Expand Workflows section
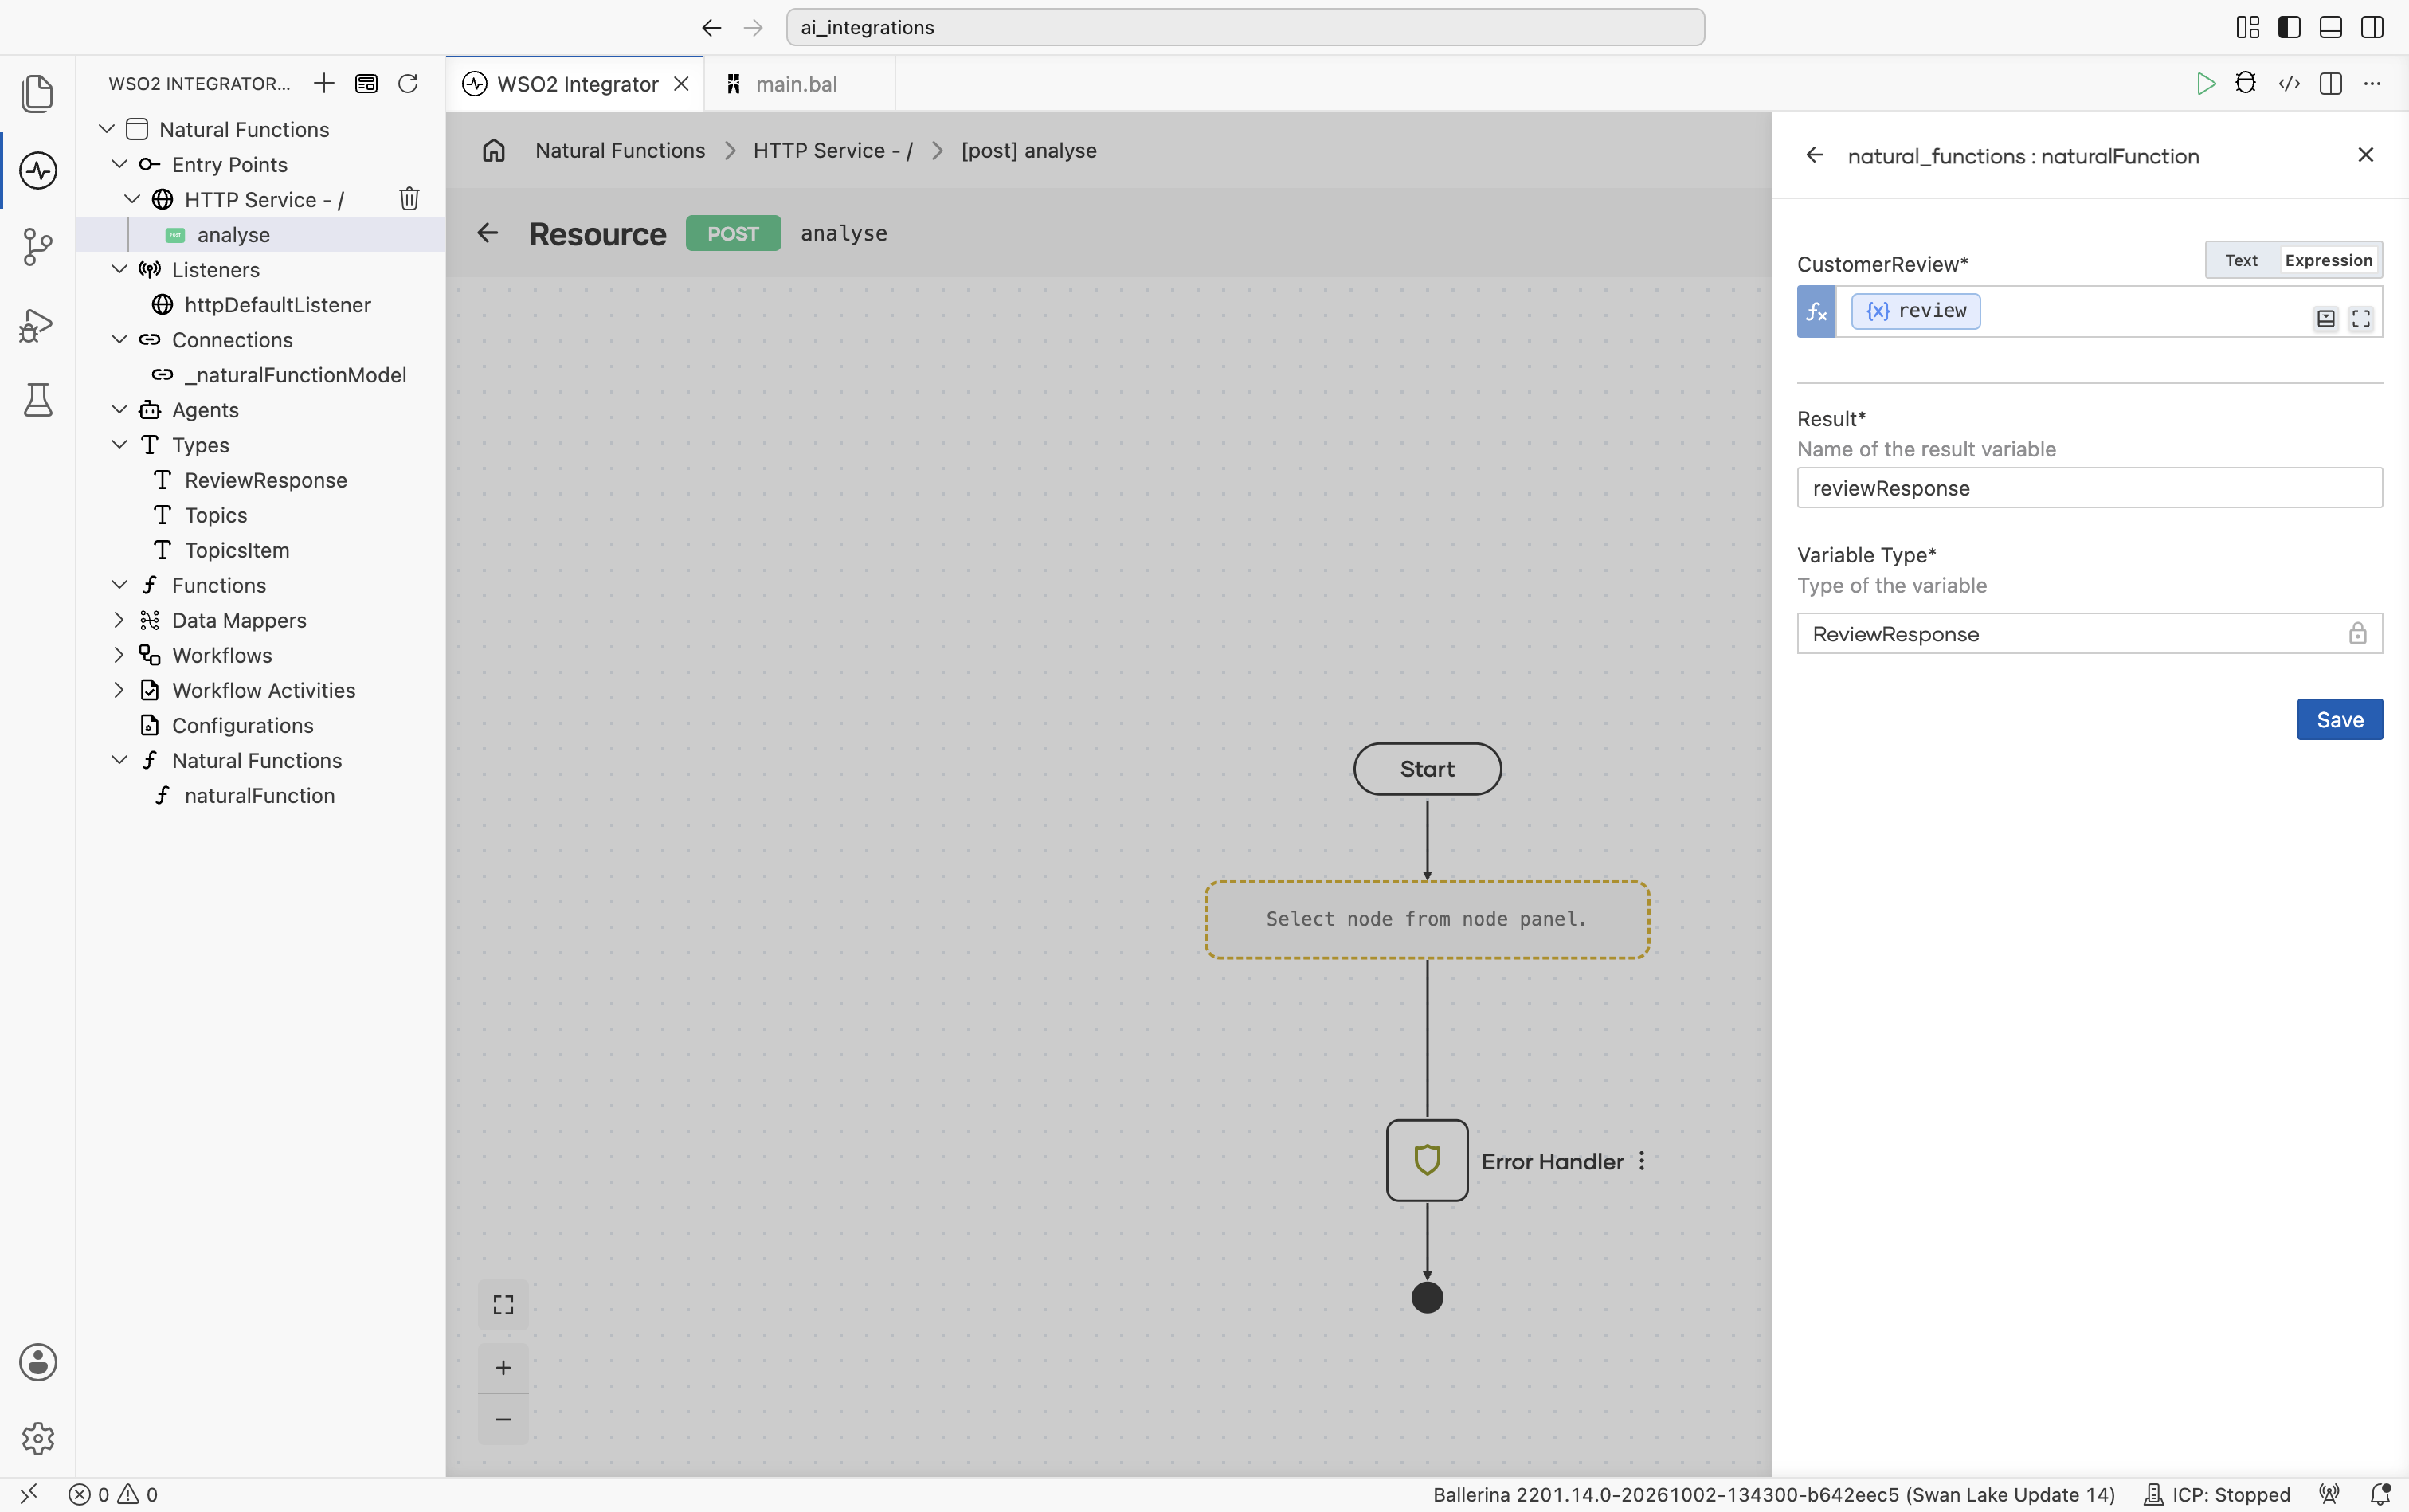2409x1512 pixels. 119,655
